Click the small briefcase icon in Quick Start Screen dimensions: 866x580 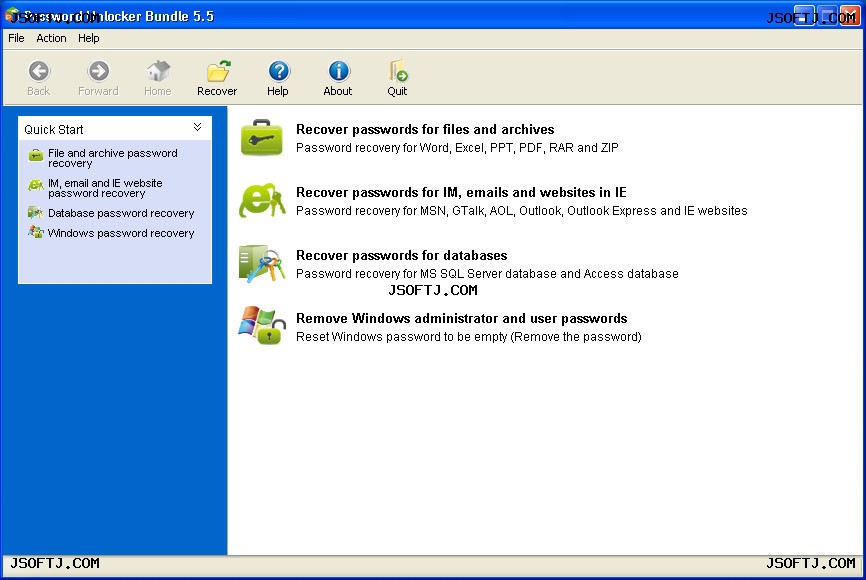click(35, 155)
